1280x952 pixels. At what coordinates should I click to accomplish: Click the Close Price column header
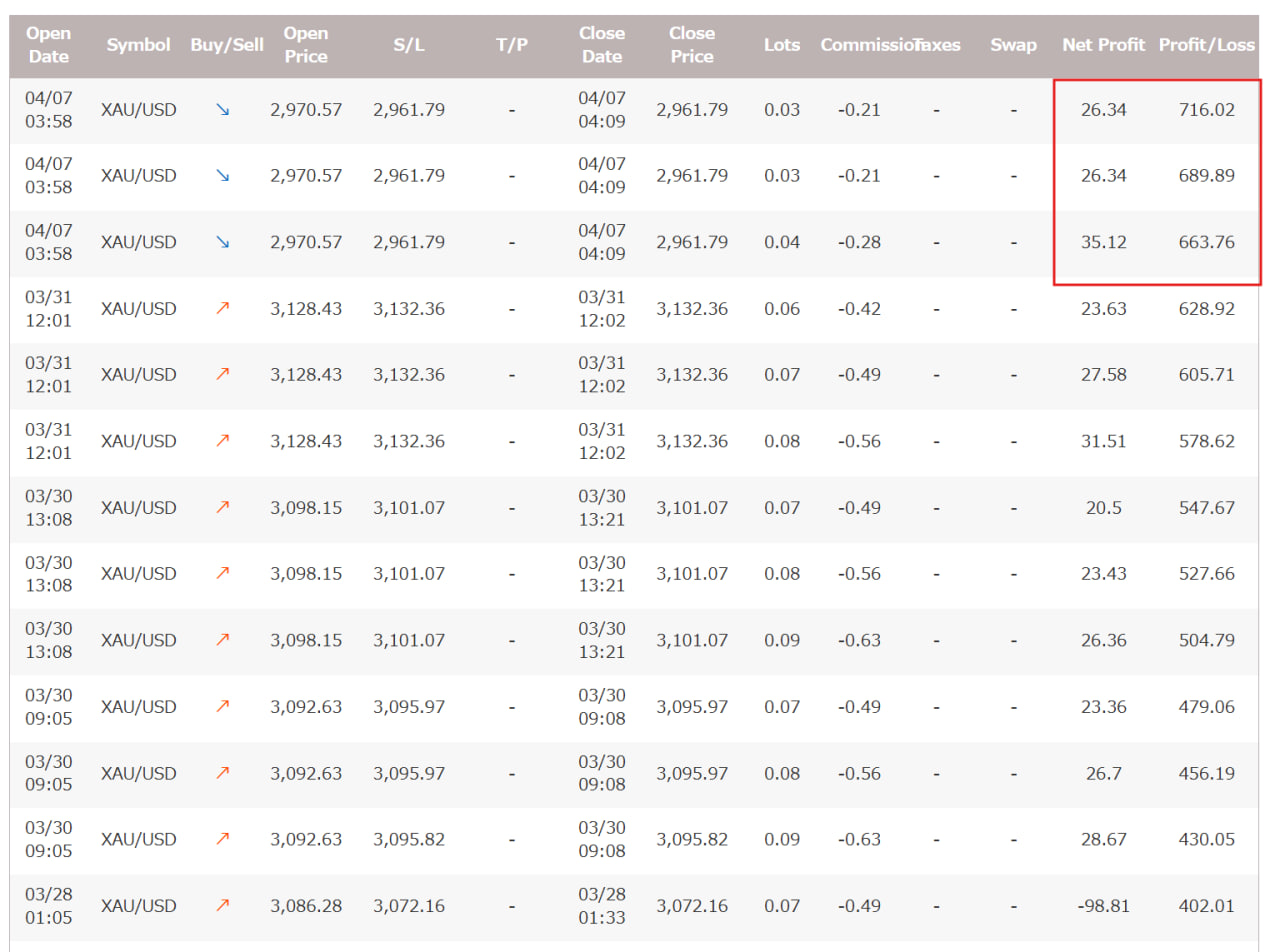pyautogui.click(x=692, y=45)
